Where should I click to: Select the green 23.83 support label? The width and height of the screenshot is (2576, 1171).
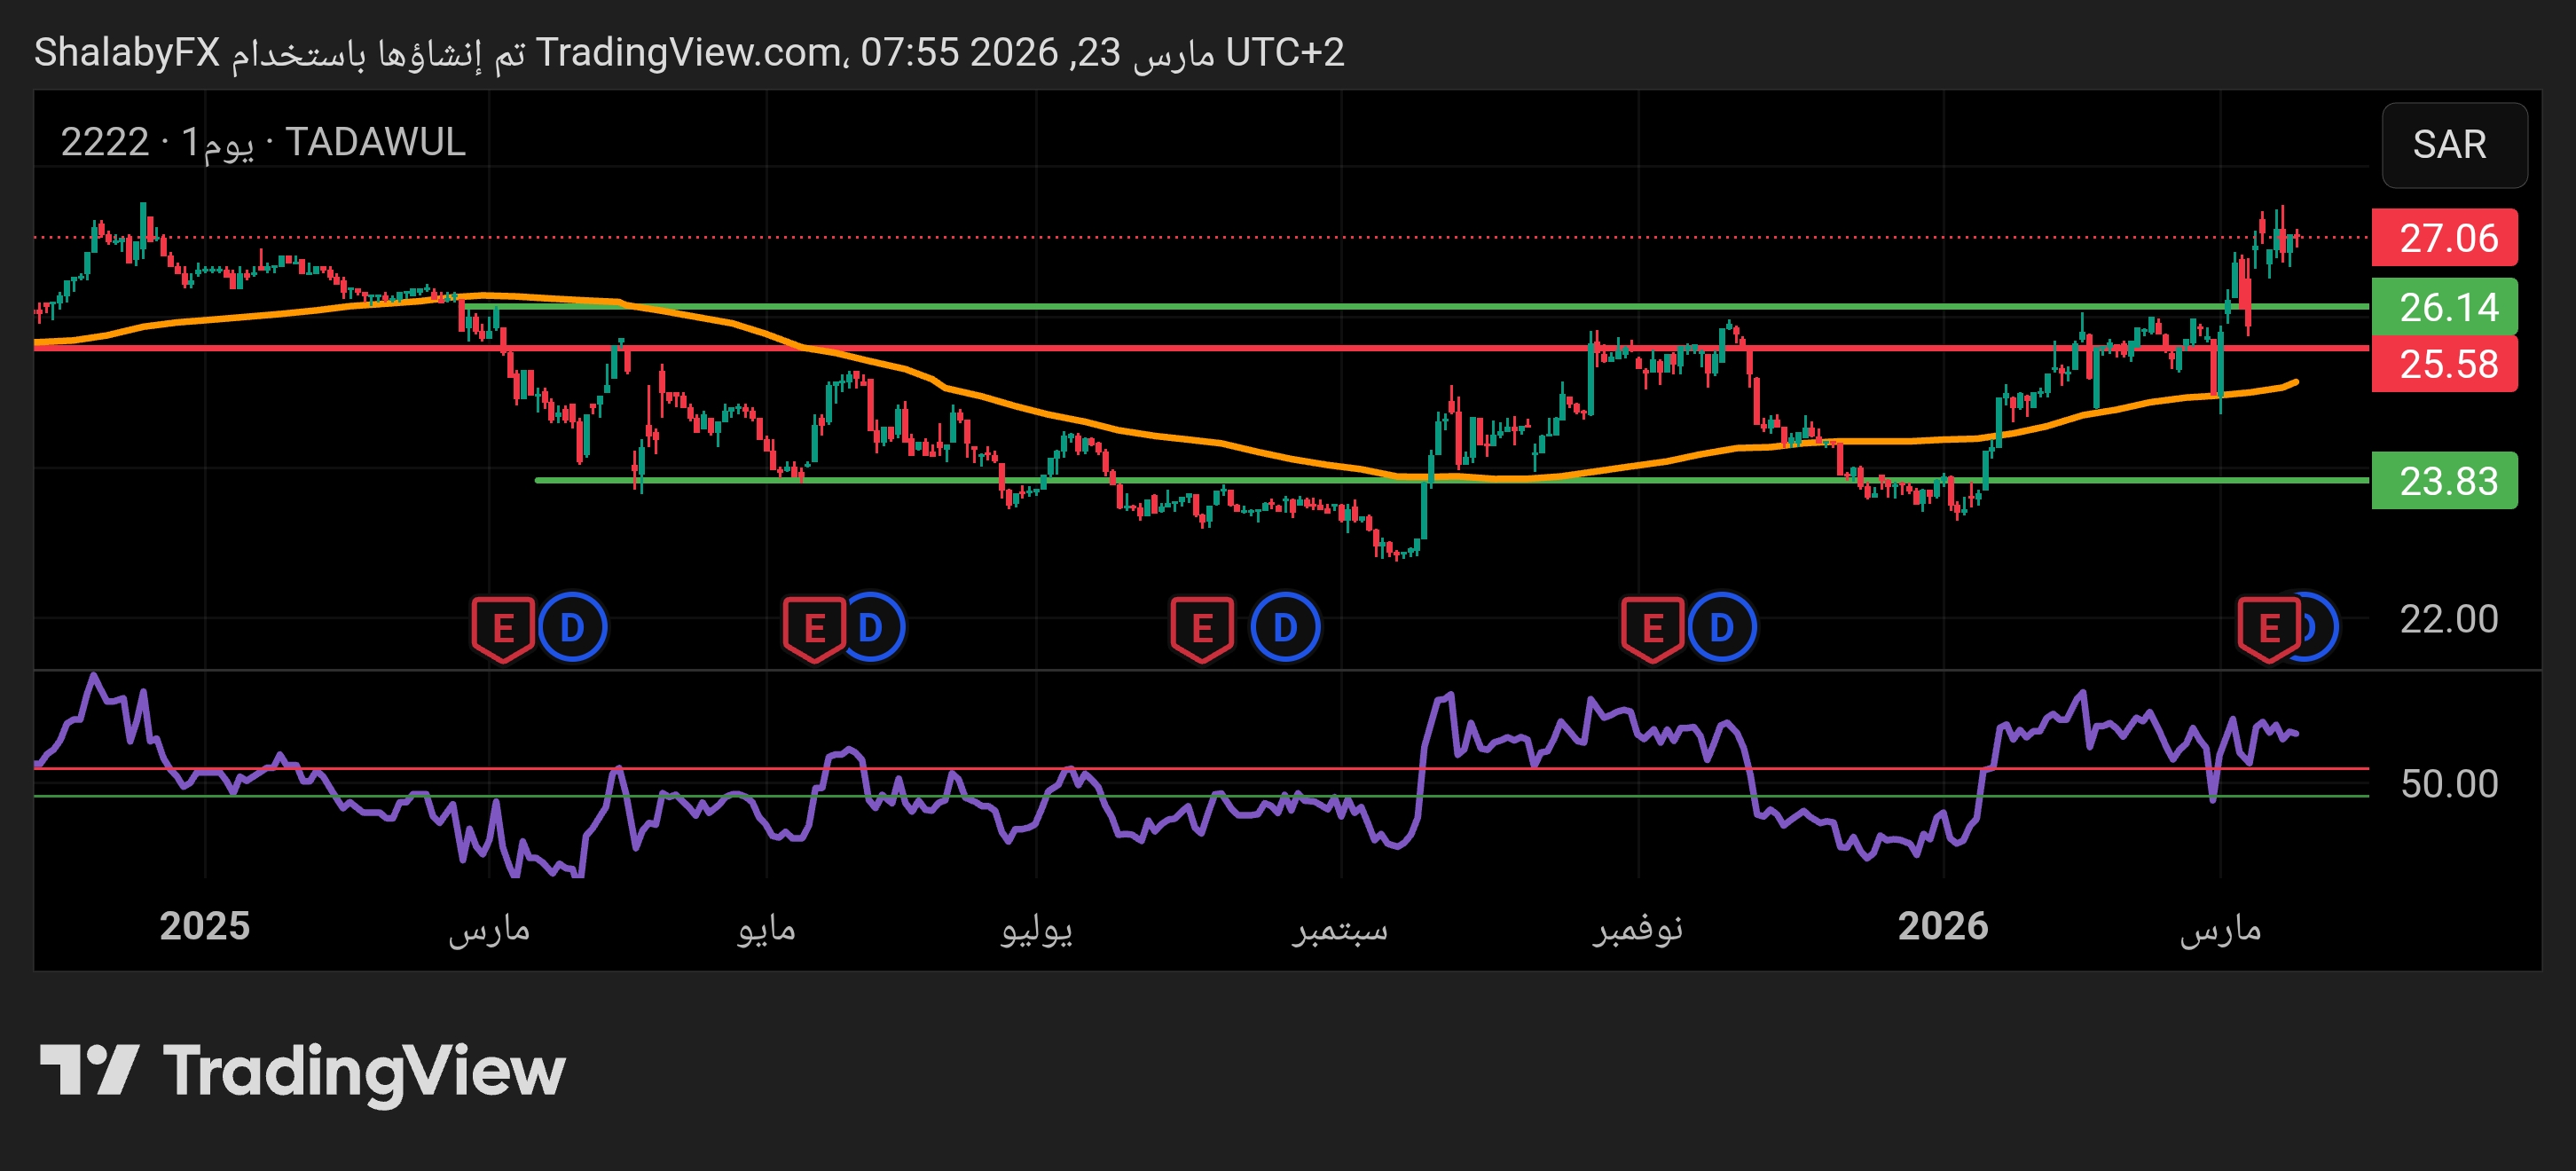point(2445,481)
